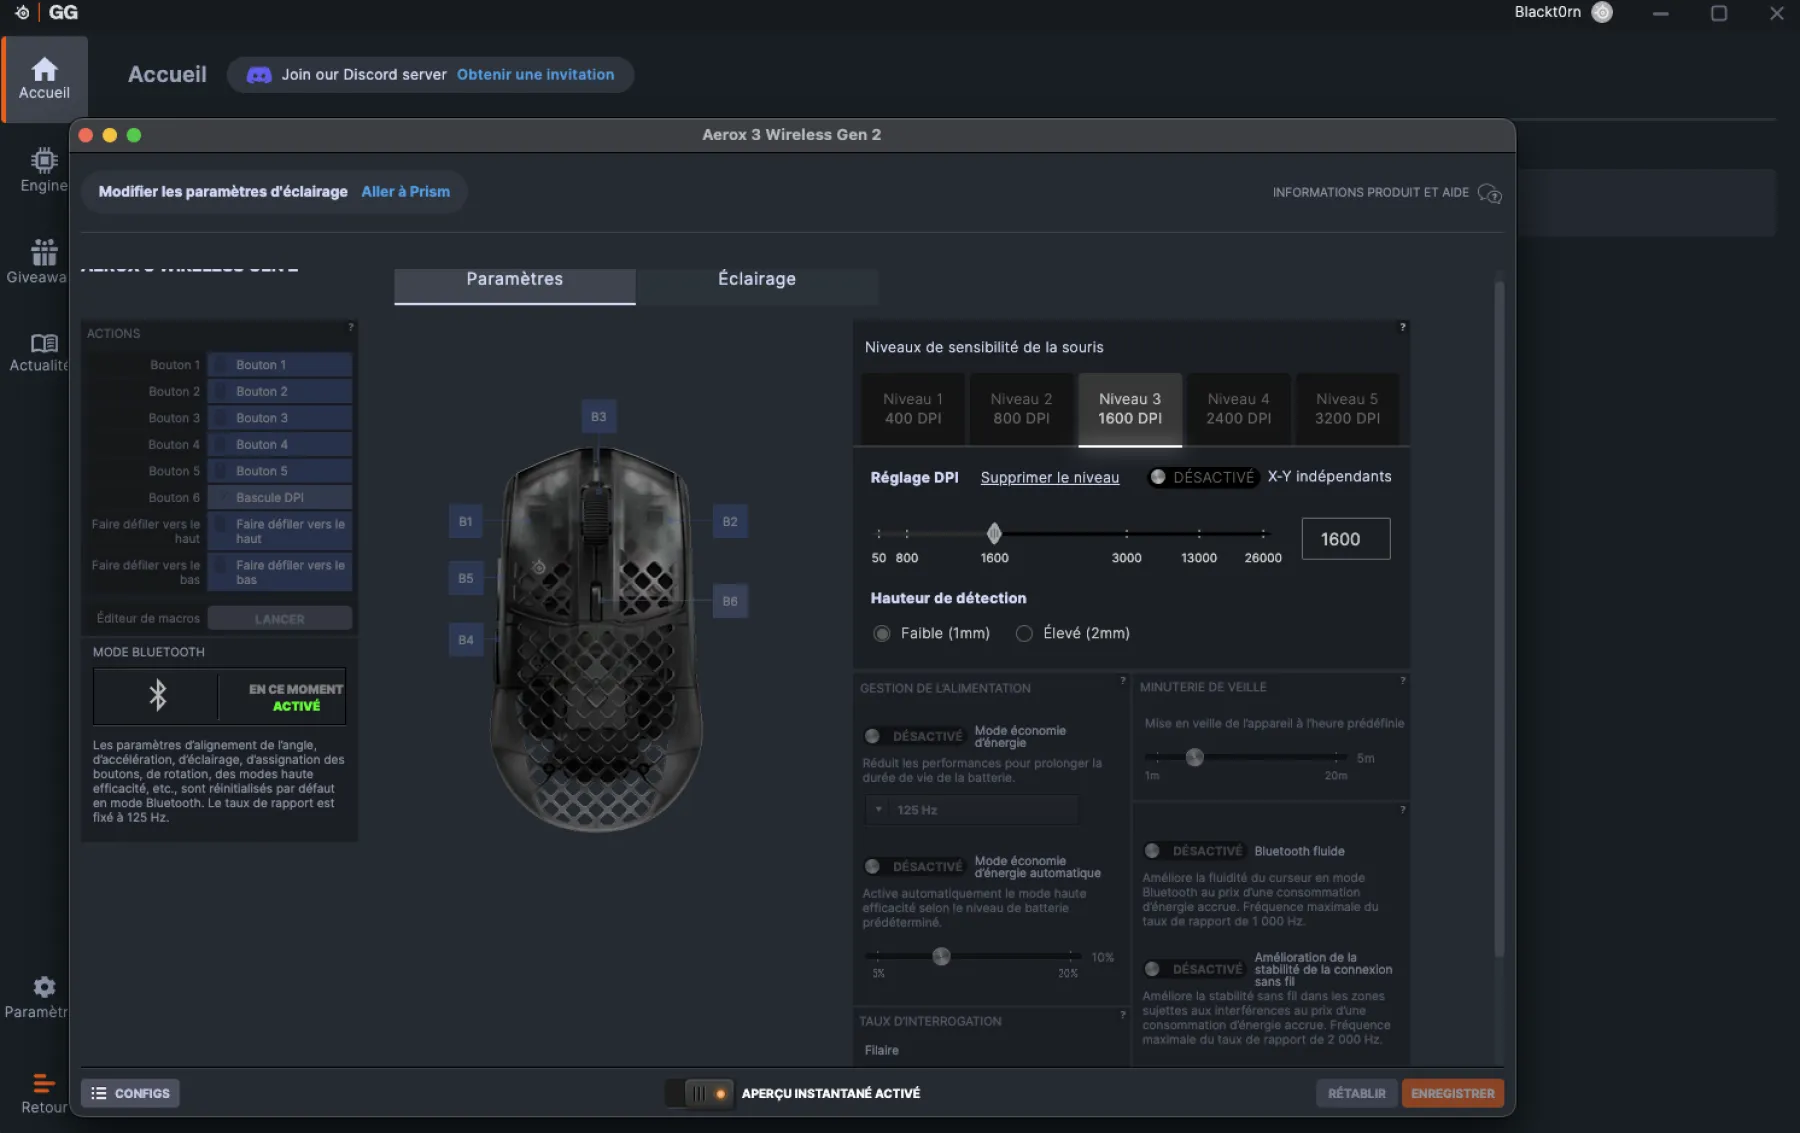Open the Bouton 2 action dropdown

tap(279, 391)
